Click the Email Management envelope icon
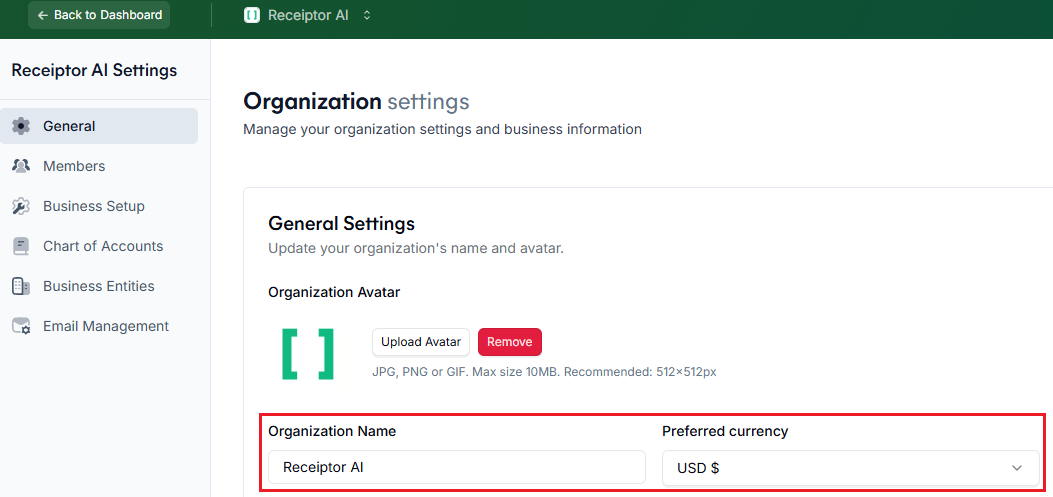This screenshot has height=497, width=1053. [x=21, y=326]
